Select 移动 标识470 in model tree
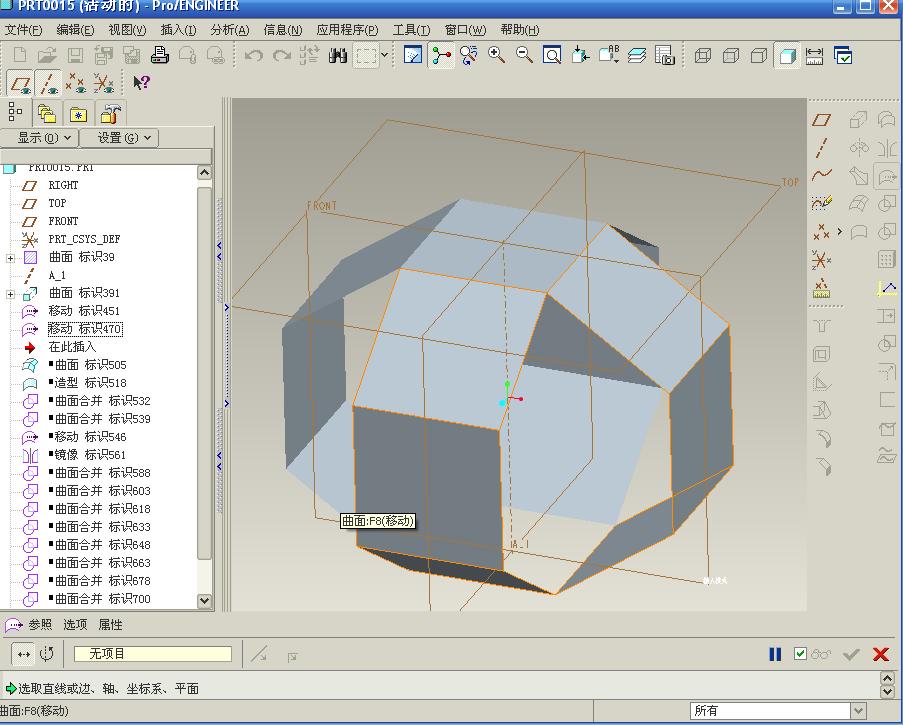This screenshot has width=903, height=725. 85,329
